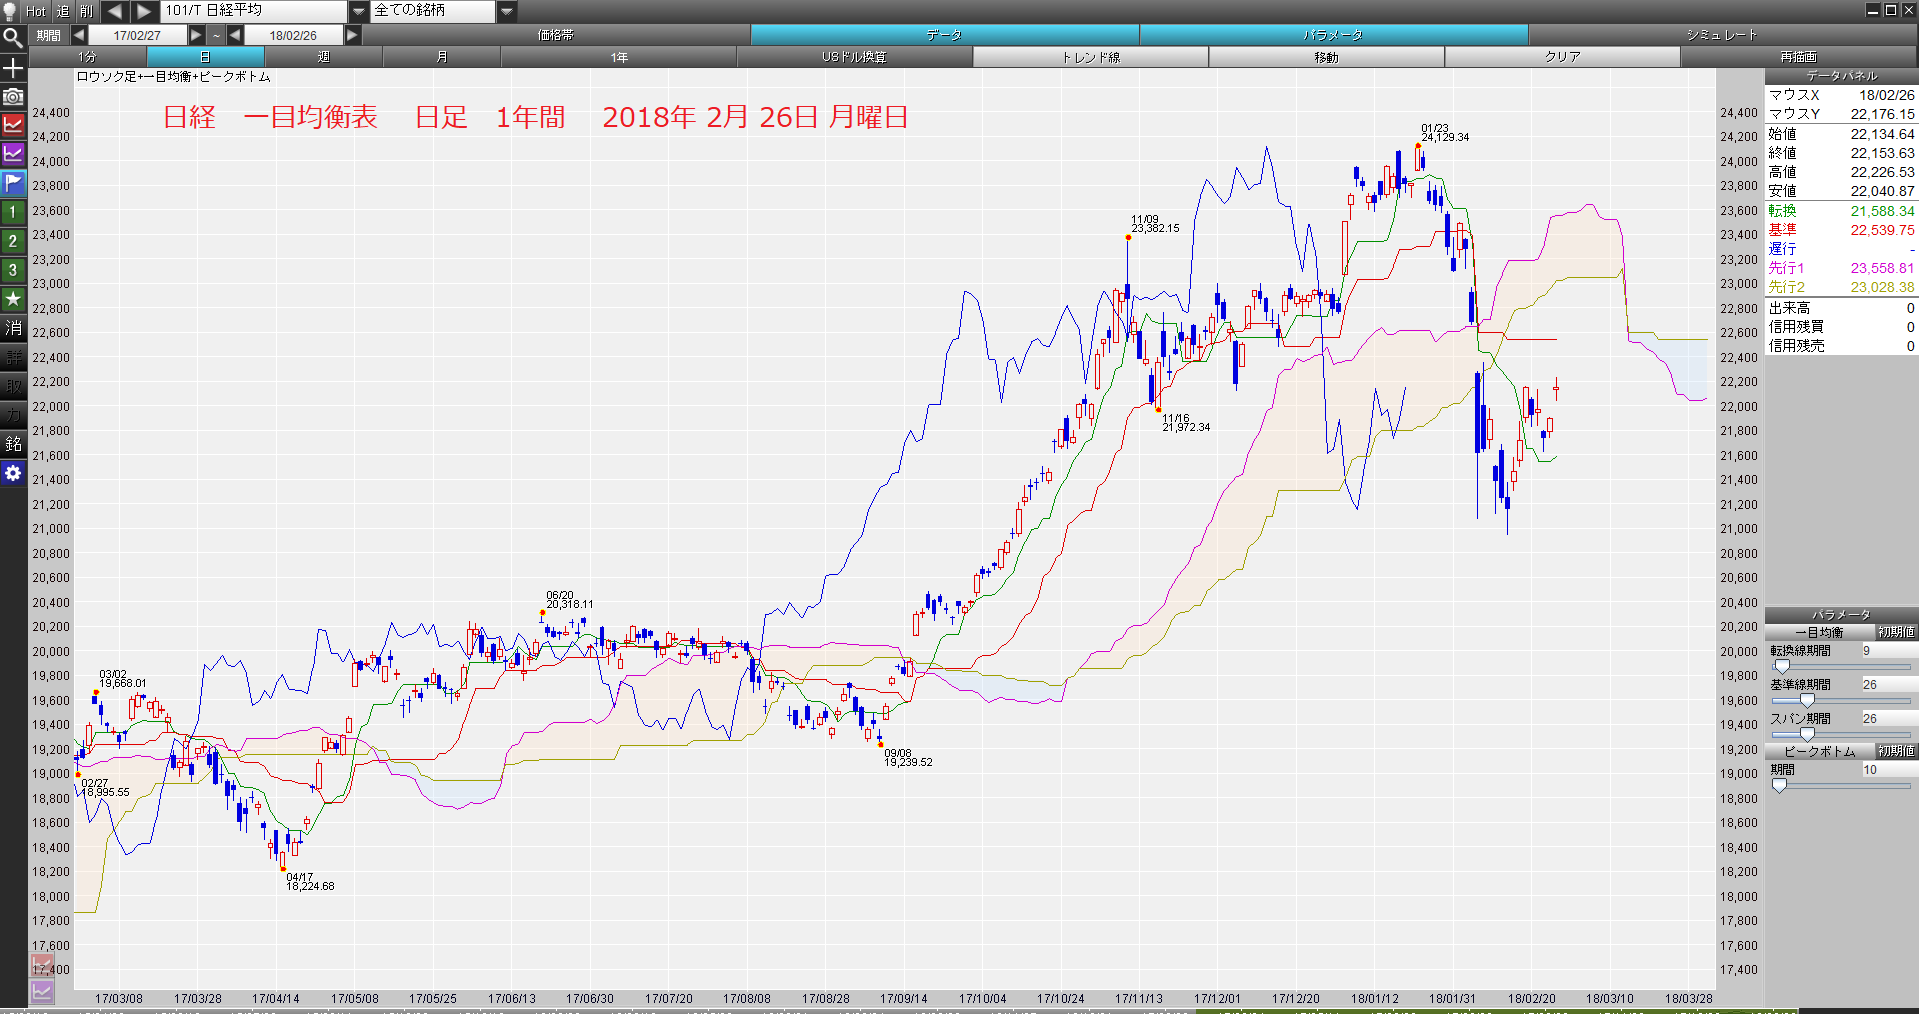Click the camera screenshot icon
The image size is (1919, 1014).
point(13,96)
